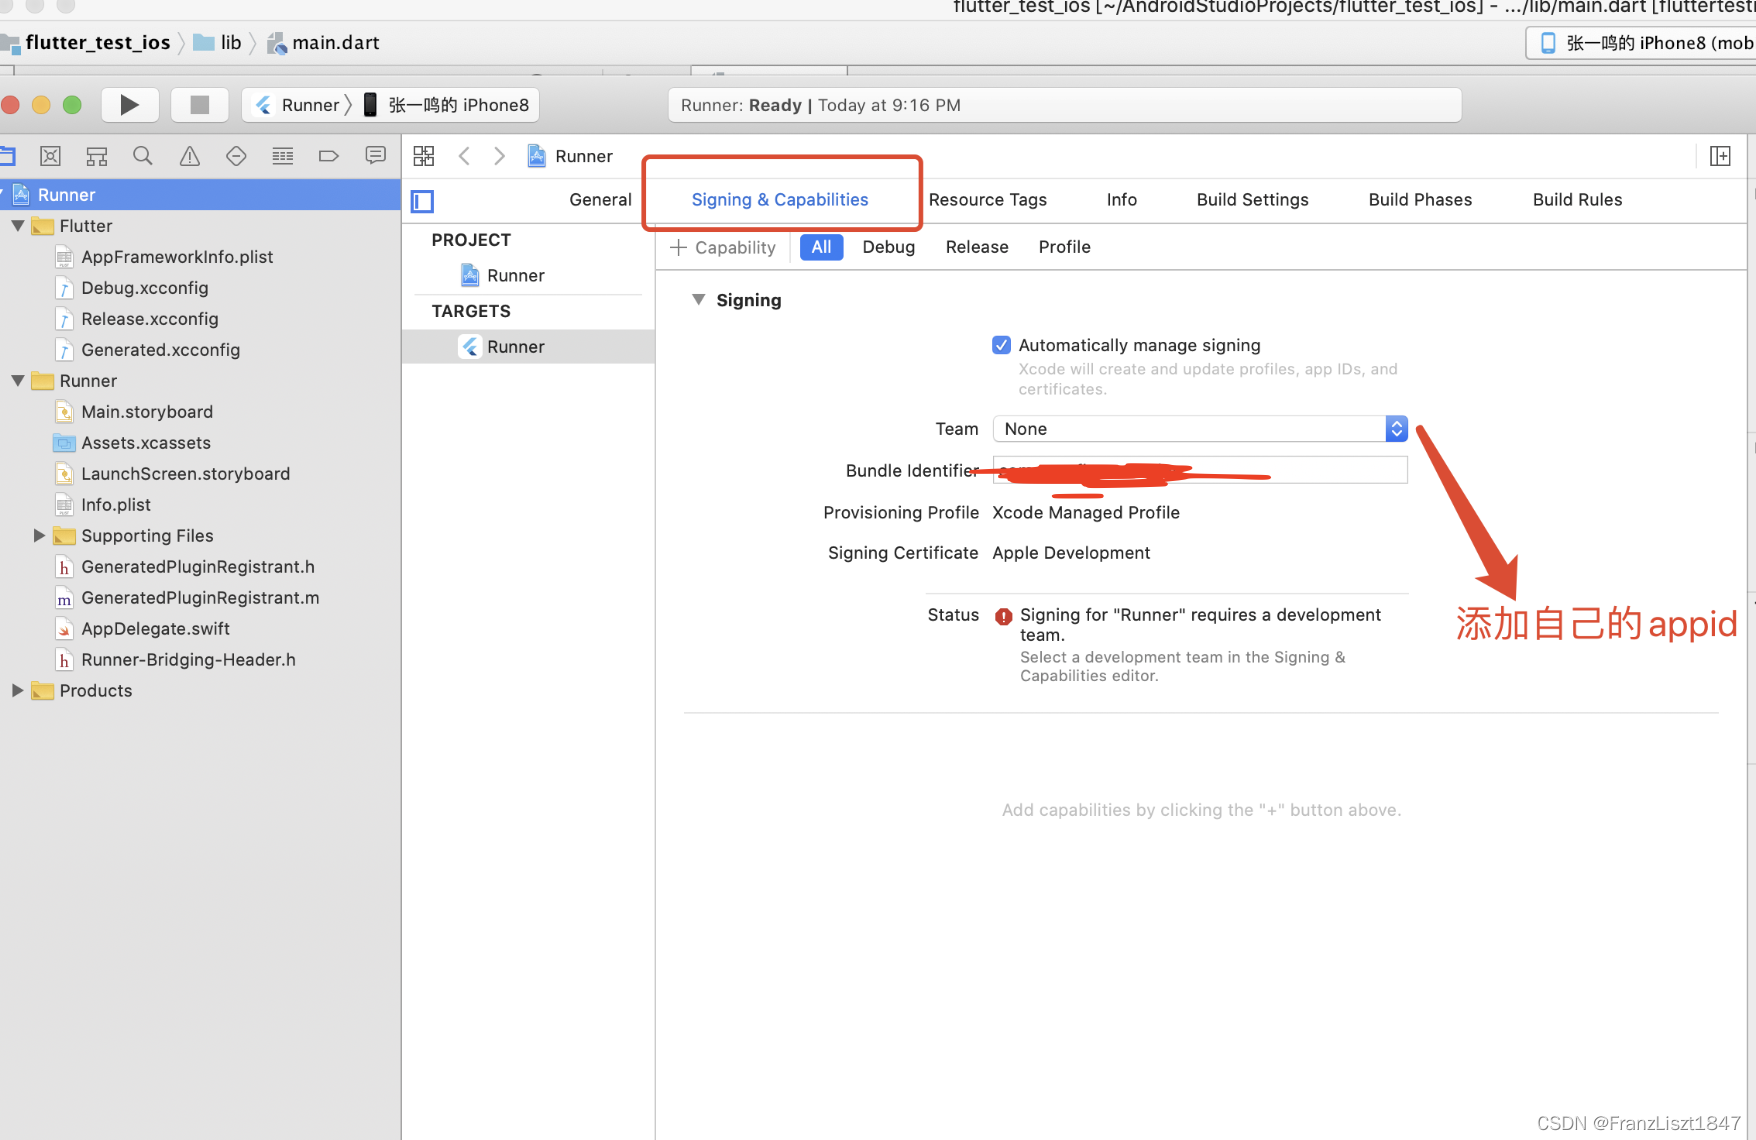
Task: Open the symbol navigator icon
Action: (x=96, y=156)
